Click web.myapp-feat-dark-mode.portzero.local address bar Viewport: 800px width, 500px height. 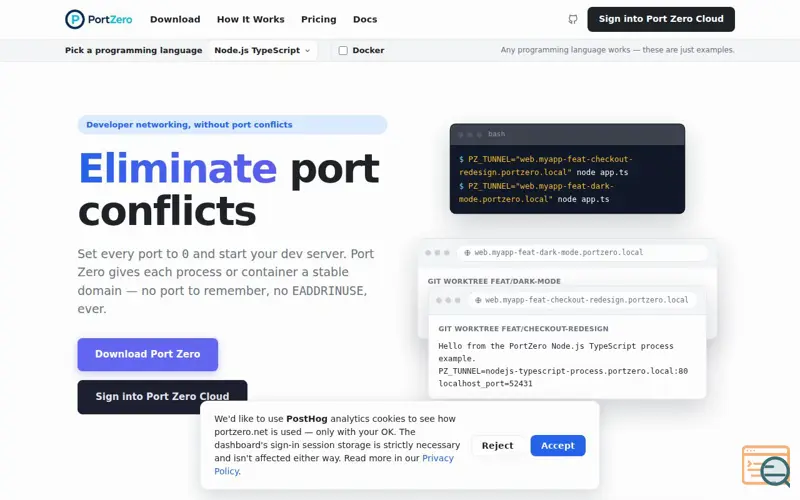tap(582, 253)
